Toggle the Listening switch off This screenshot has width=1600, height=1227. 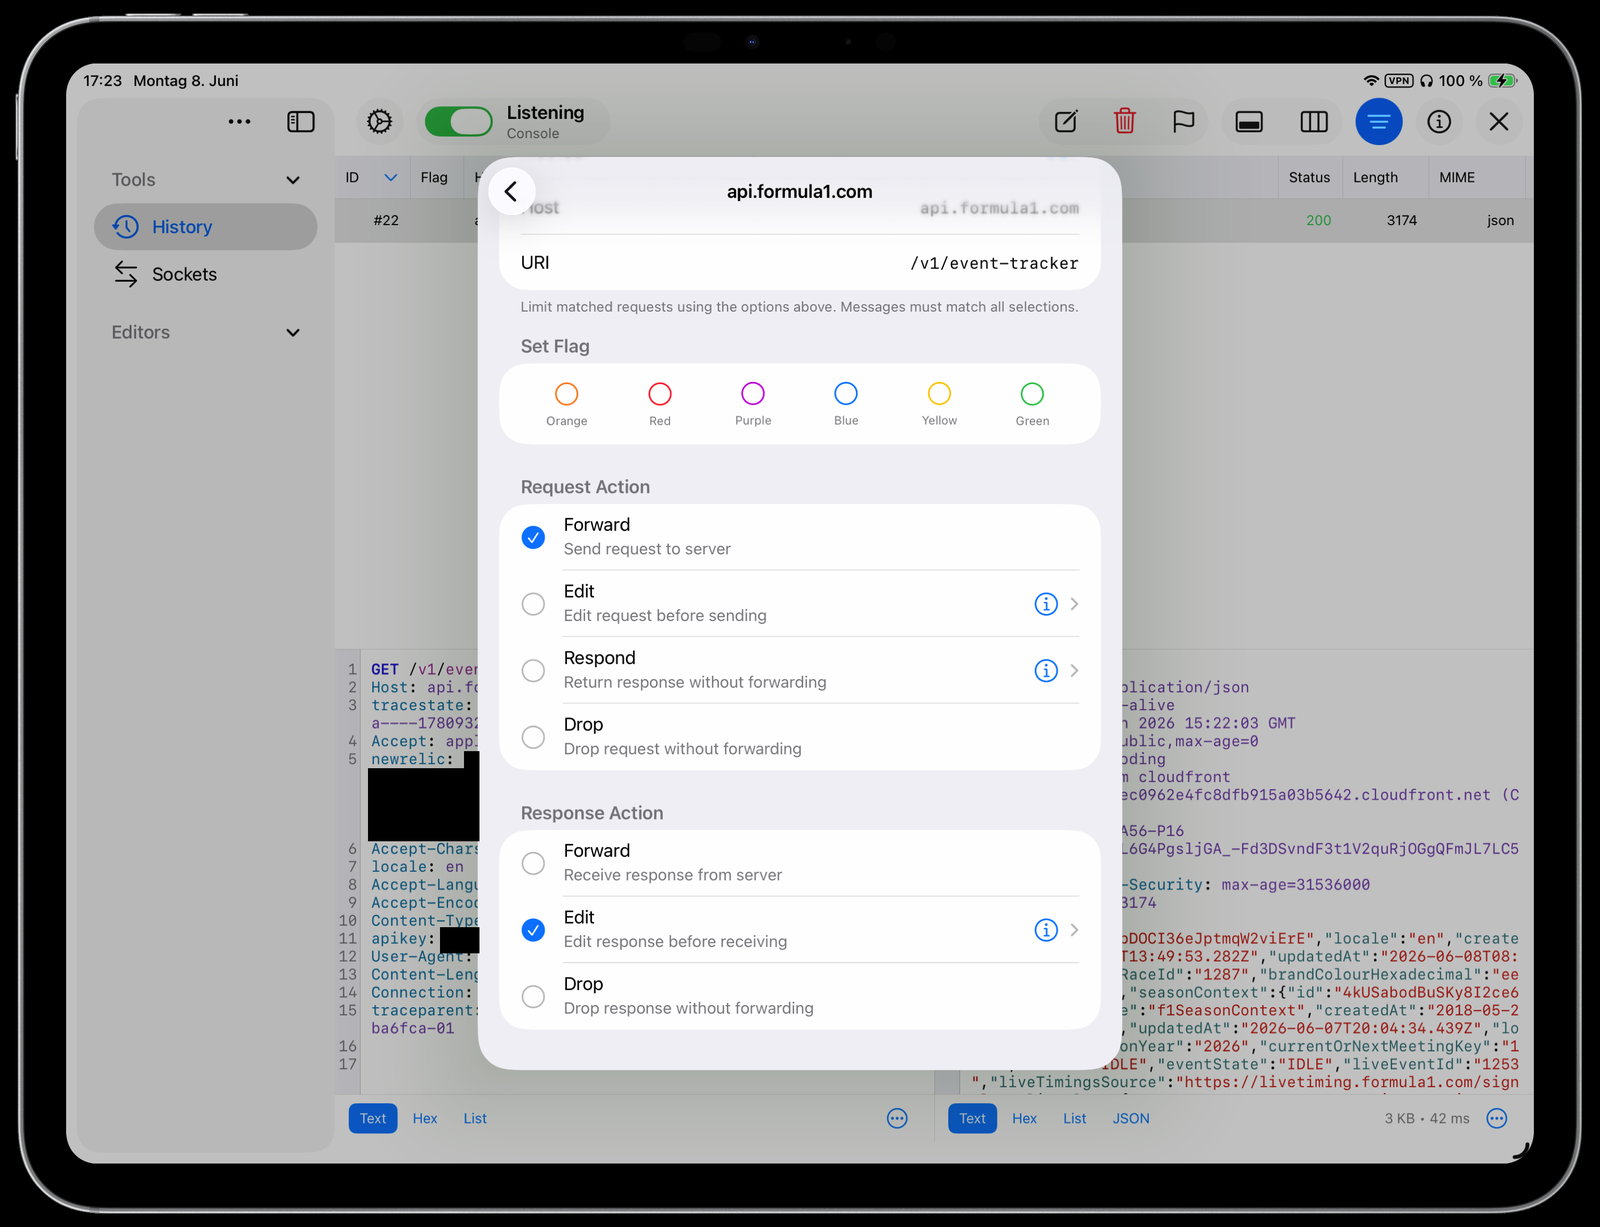(x=459, y=122)
